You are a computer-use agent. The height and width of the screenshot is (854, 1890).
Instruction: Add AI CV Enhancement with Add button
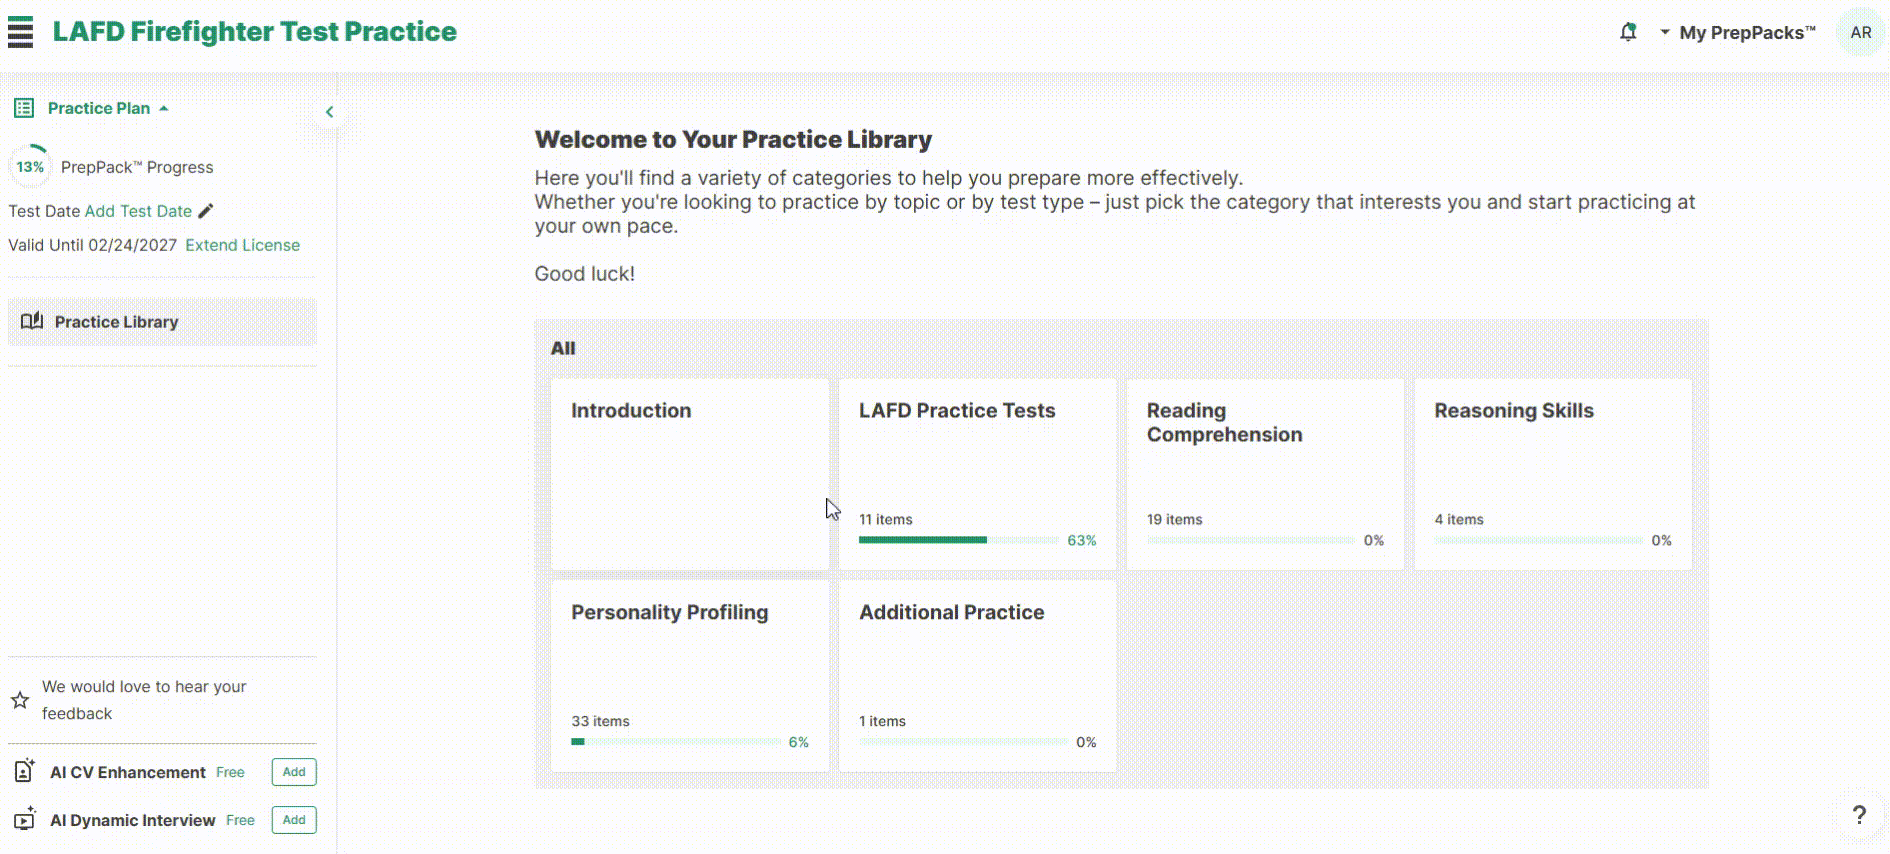click(x=294, y=772)
